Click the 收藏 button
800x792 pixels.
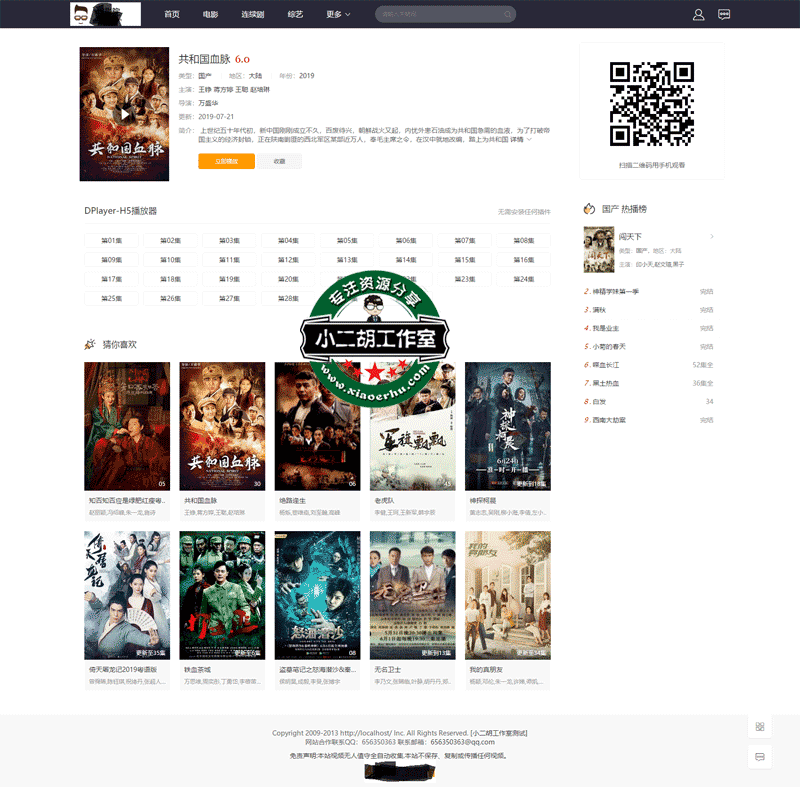(x=279, y=161)
